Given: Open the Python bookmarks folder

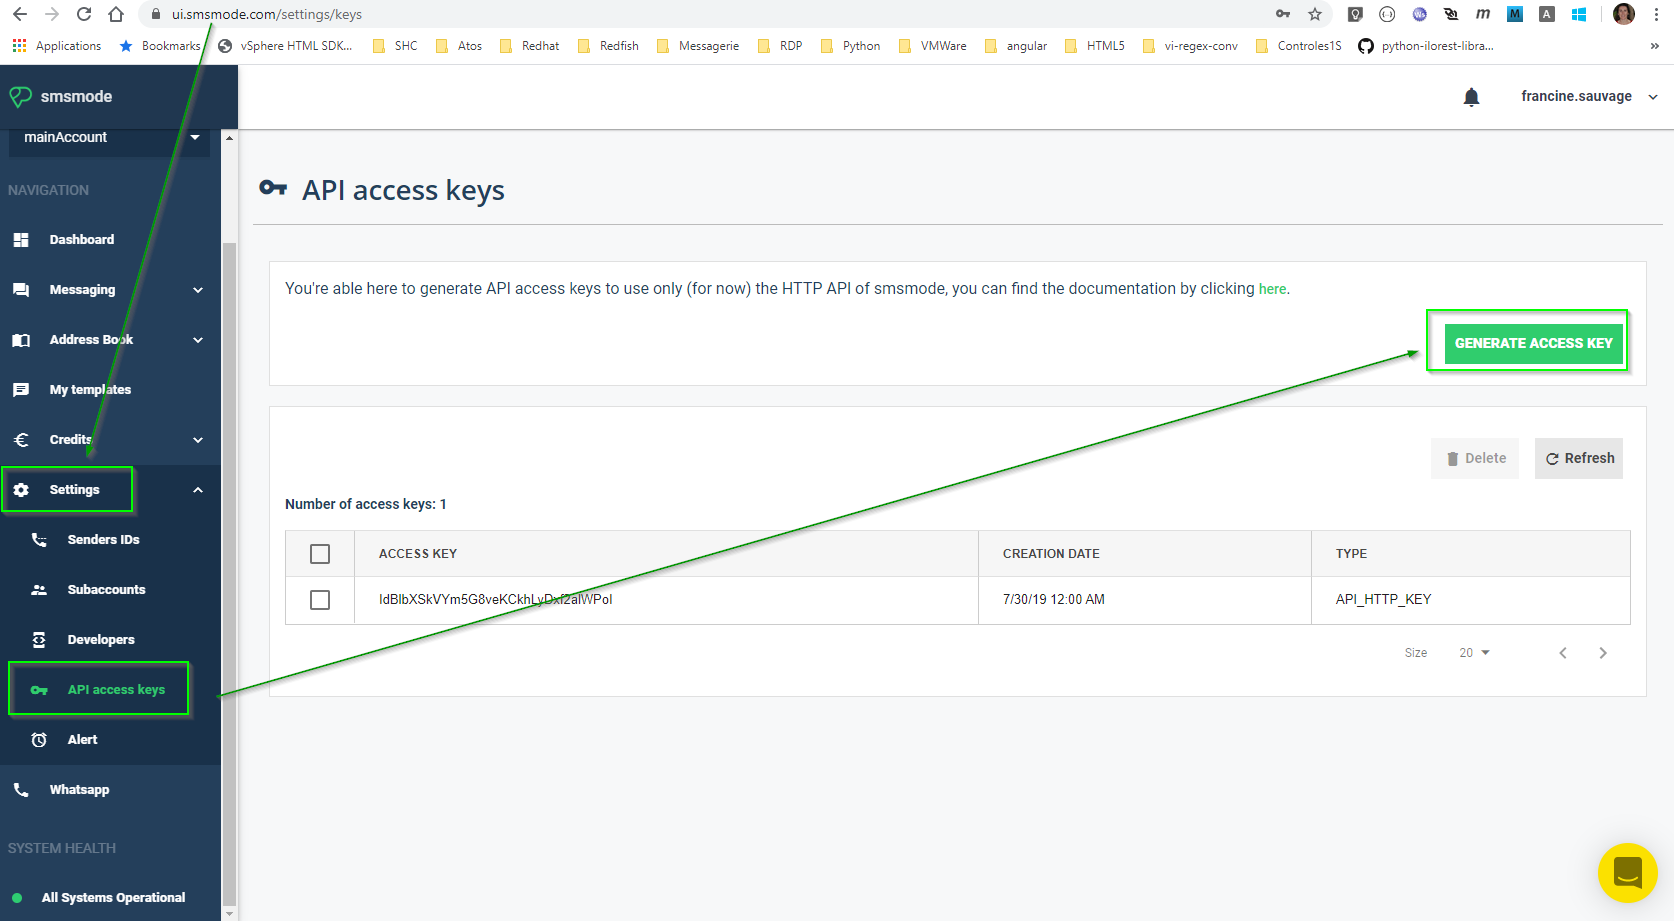Looking at the screenshot, I should point(850,46).
